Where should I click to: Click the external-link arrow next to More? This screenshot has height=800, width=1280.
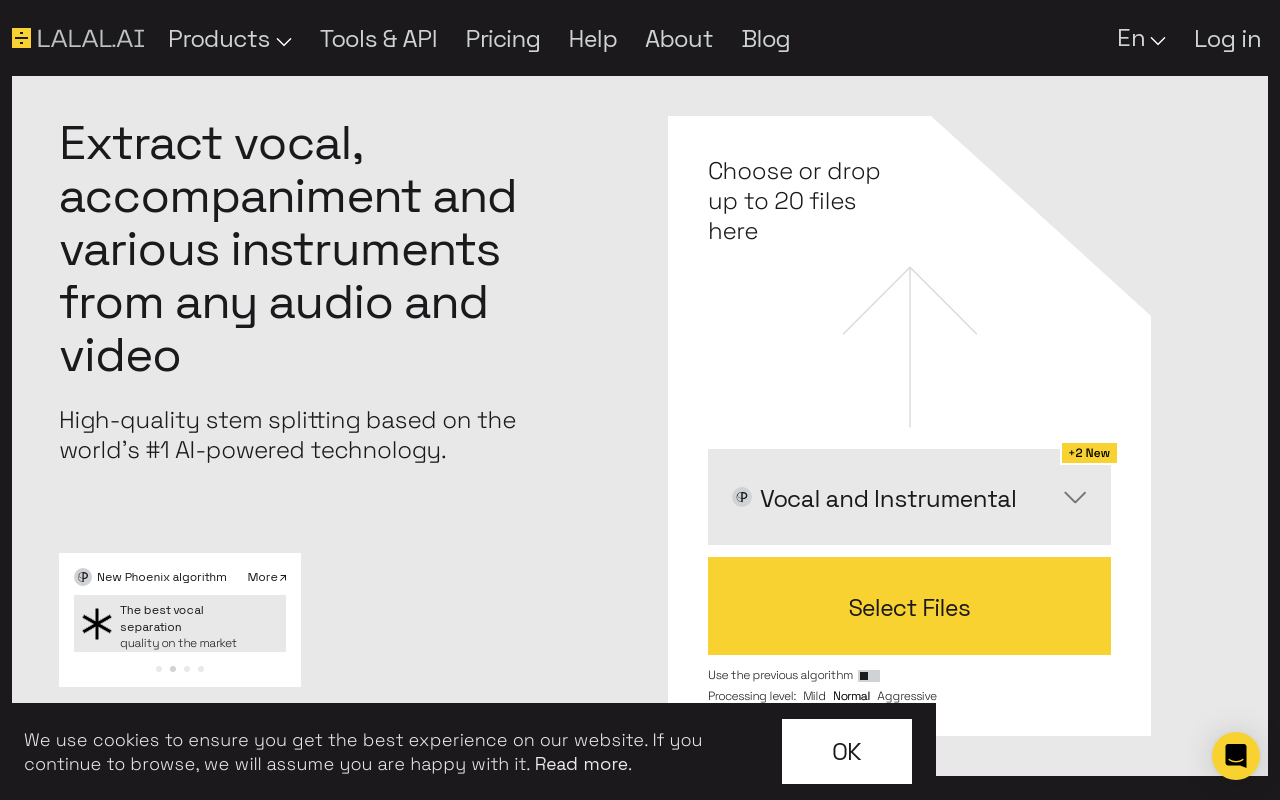pos(281,576)
